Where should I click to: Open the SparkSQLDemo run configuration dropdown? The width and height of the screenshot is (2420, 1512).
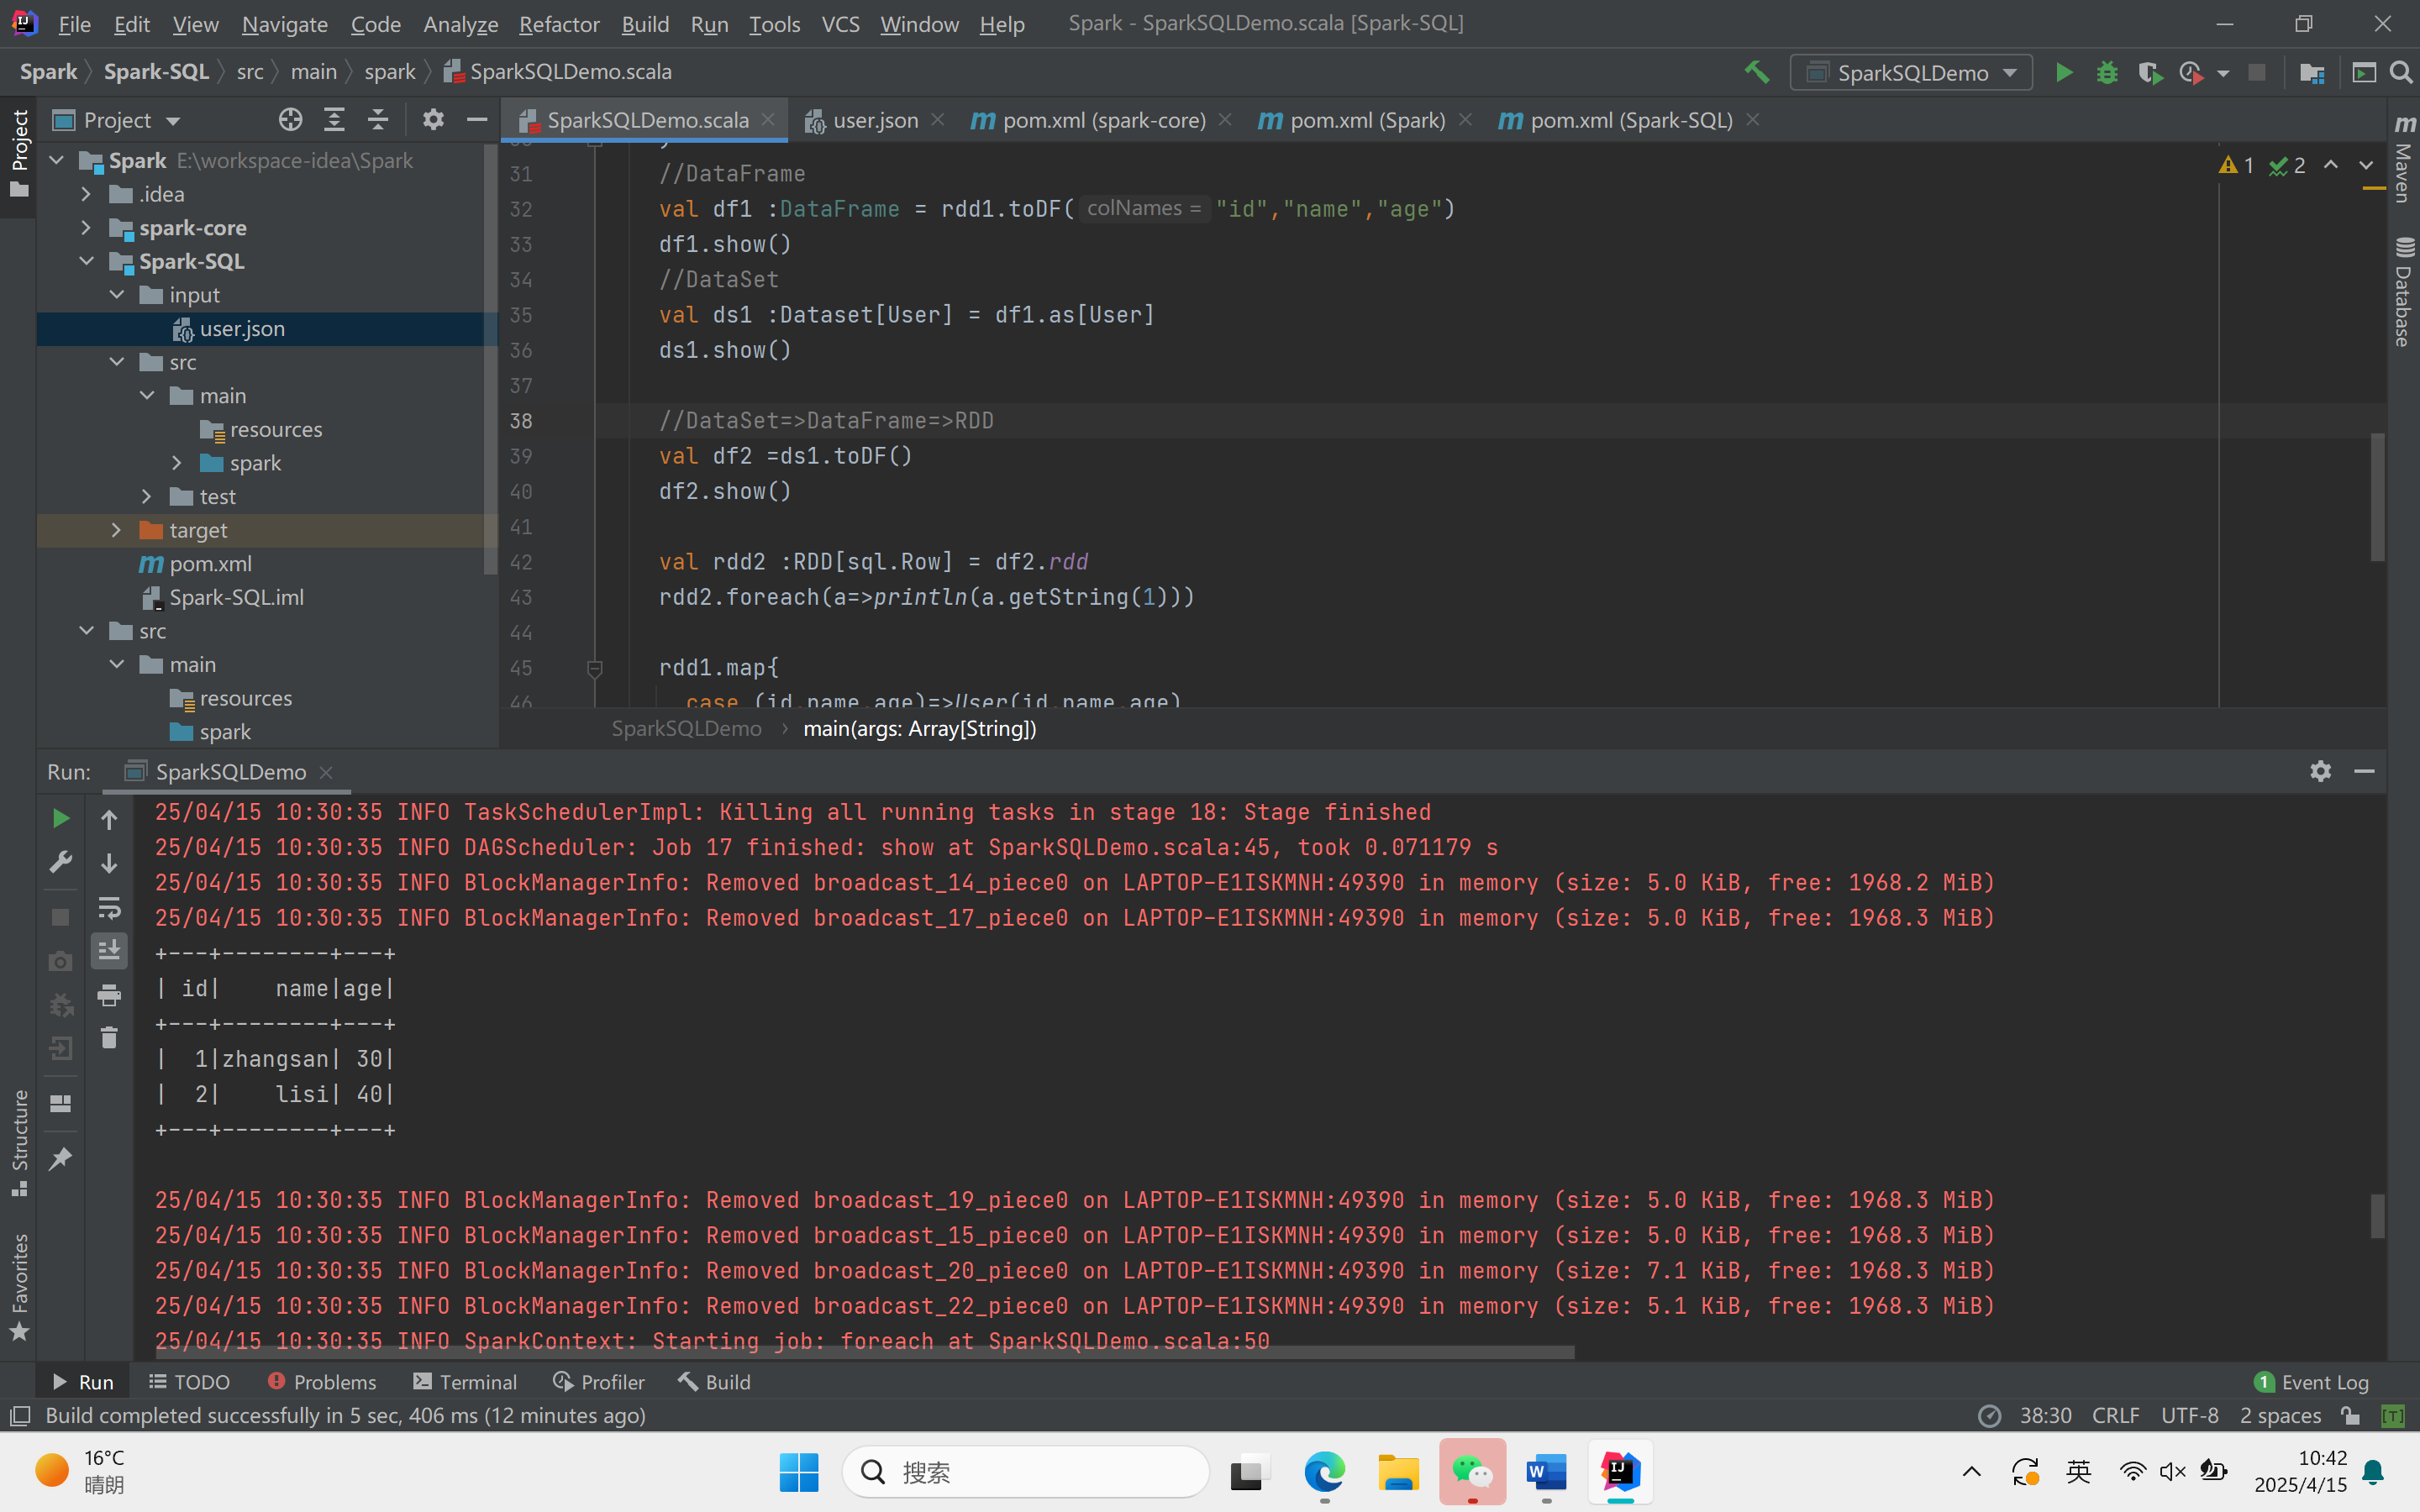[x=1911, y=73]
